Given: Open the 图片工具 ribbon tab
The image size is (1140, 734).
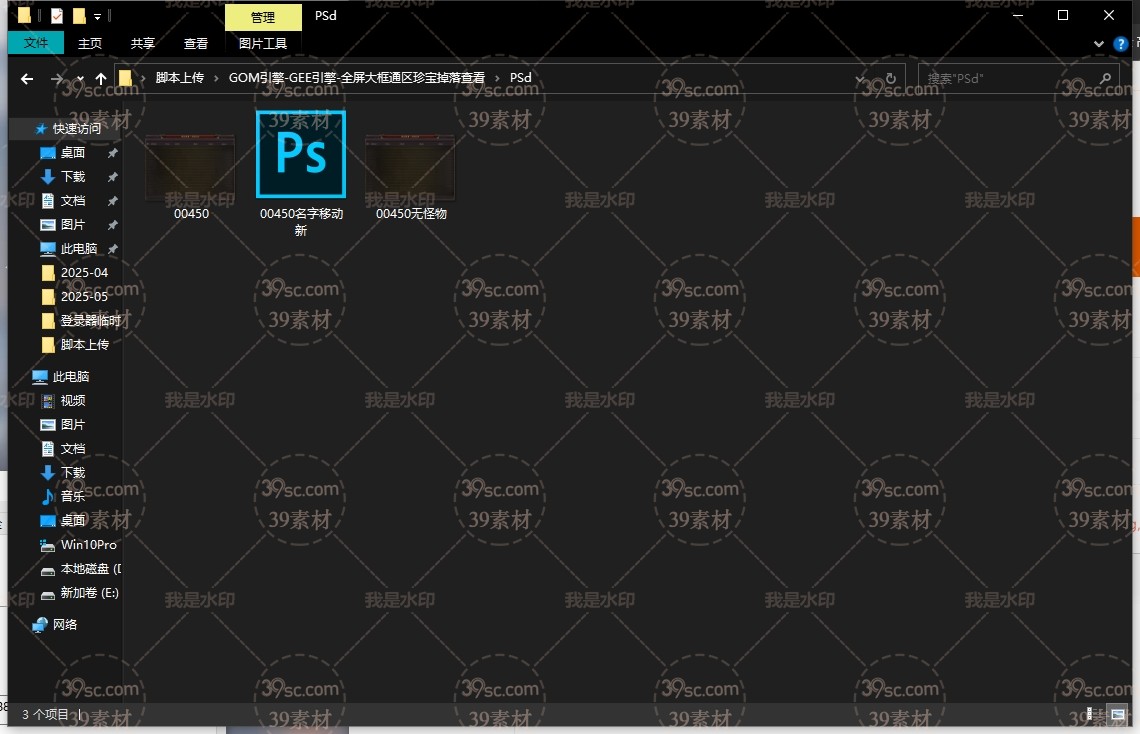Looking at the screenshot, I should 262,44.
